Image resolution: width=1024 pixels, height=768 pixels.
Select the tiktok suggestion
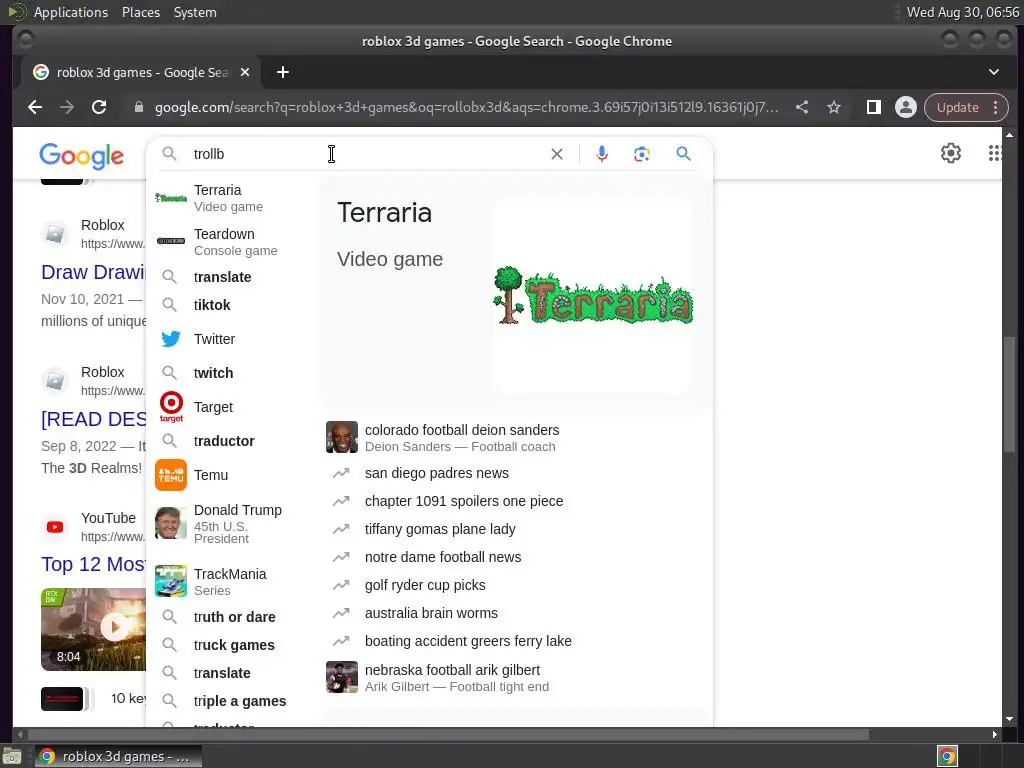[234, 305]
